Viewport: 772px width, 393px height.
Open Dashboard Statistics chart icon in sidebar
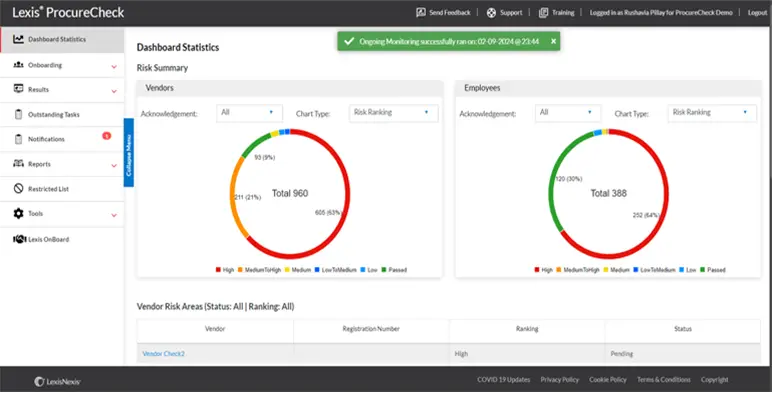coord(18,39)
